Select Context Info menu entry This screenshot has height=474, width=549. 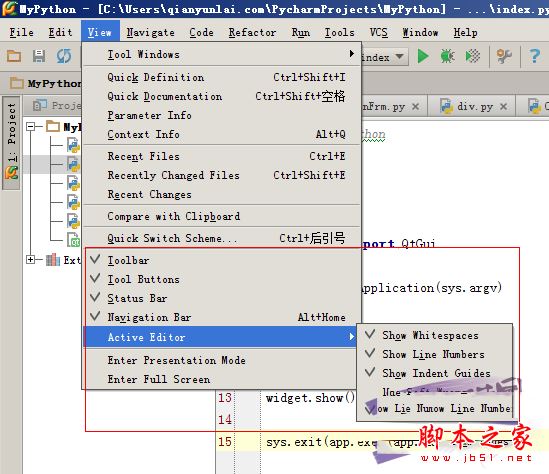[x=222, y=134]
